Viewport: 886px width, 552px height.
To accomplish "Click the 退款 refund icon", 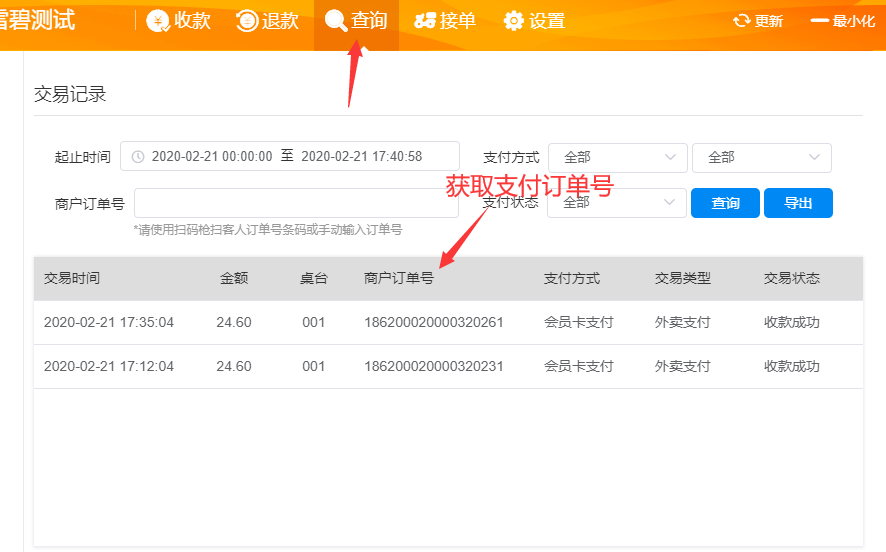I will pos(247,21).
